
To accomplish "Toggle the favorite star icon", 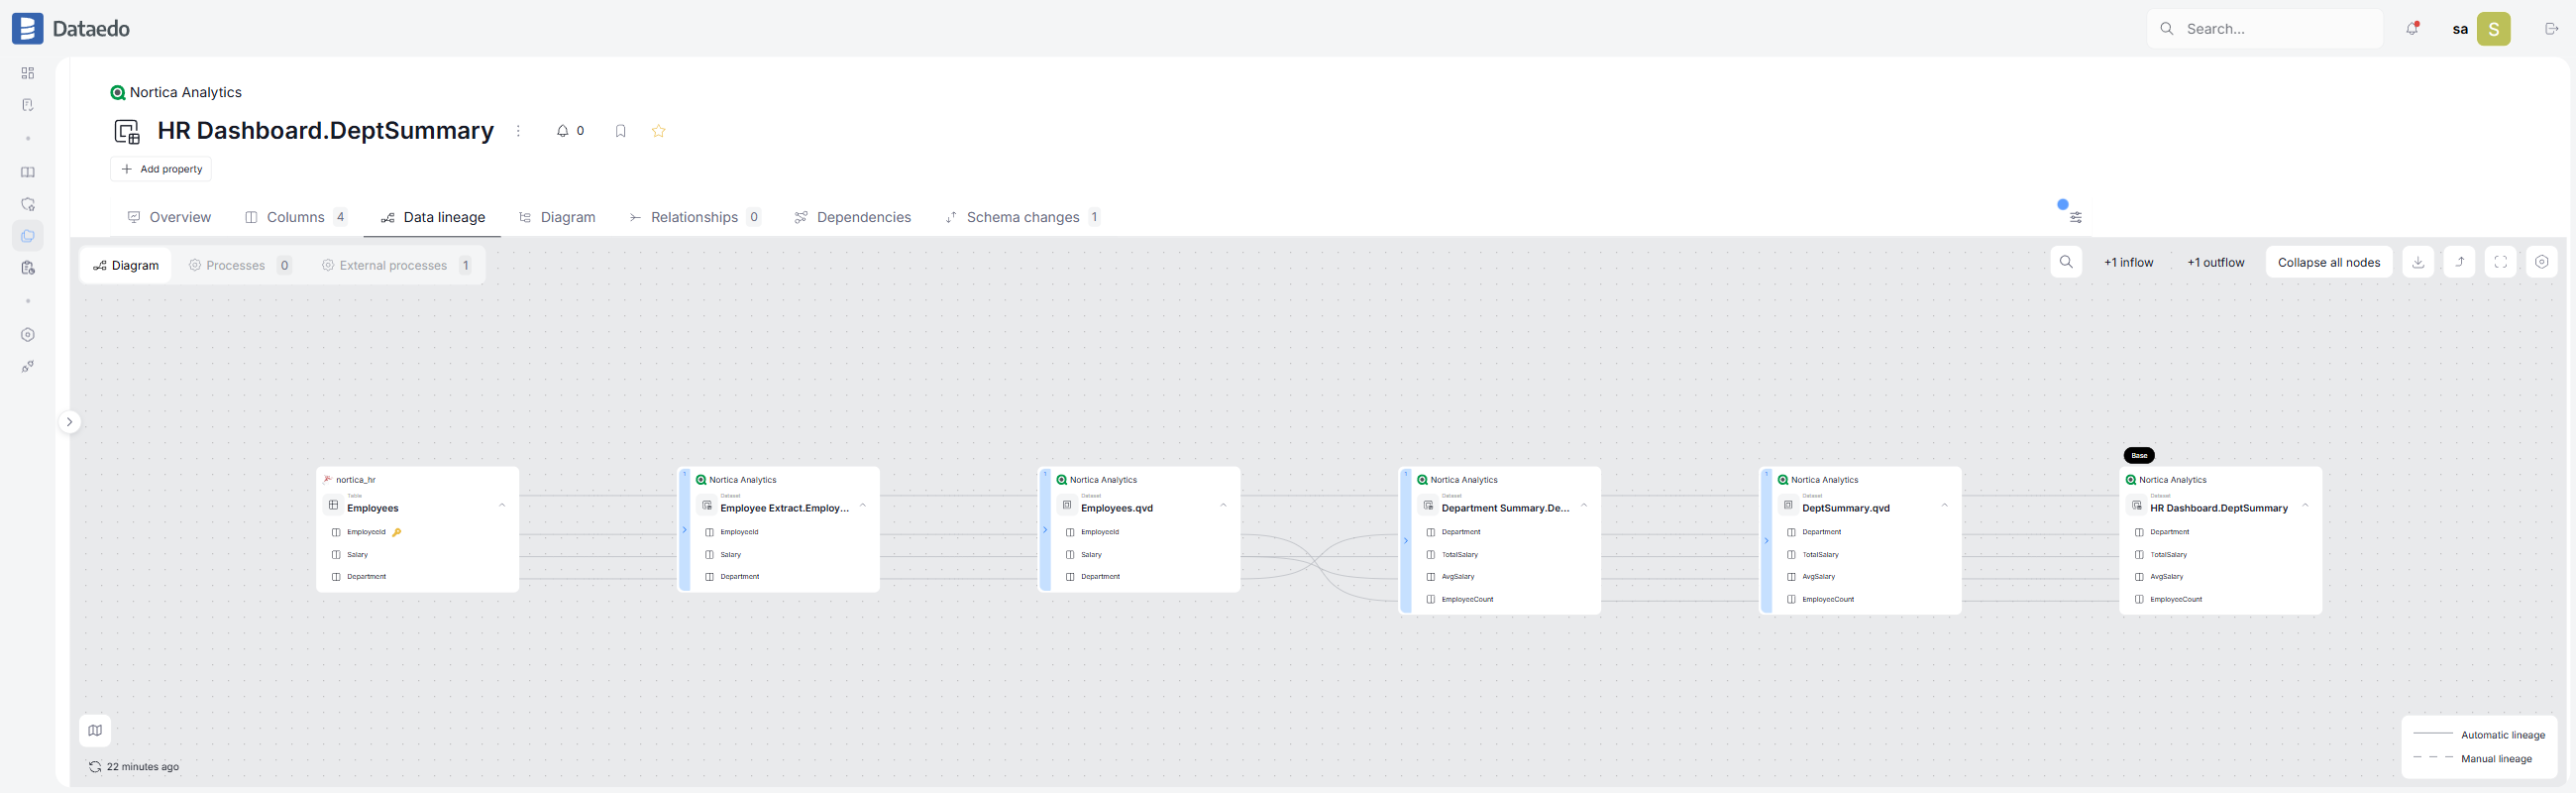I will point(658,131).
